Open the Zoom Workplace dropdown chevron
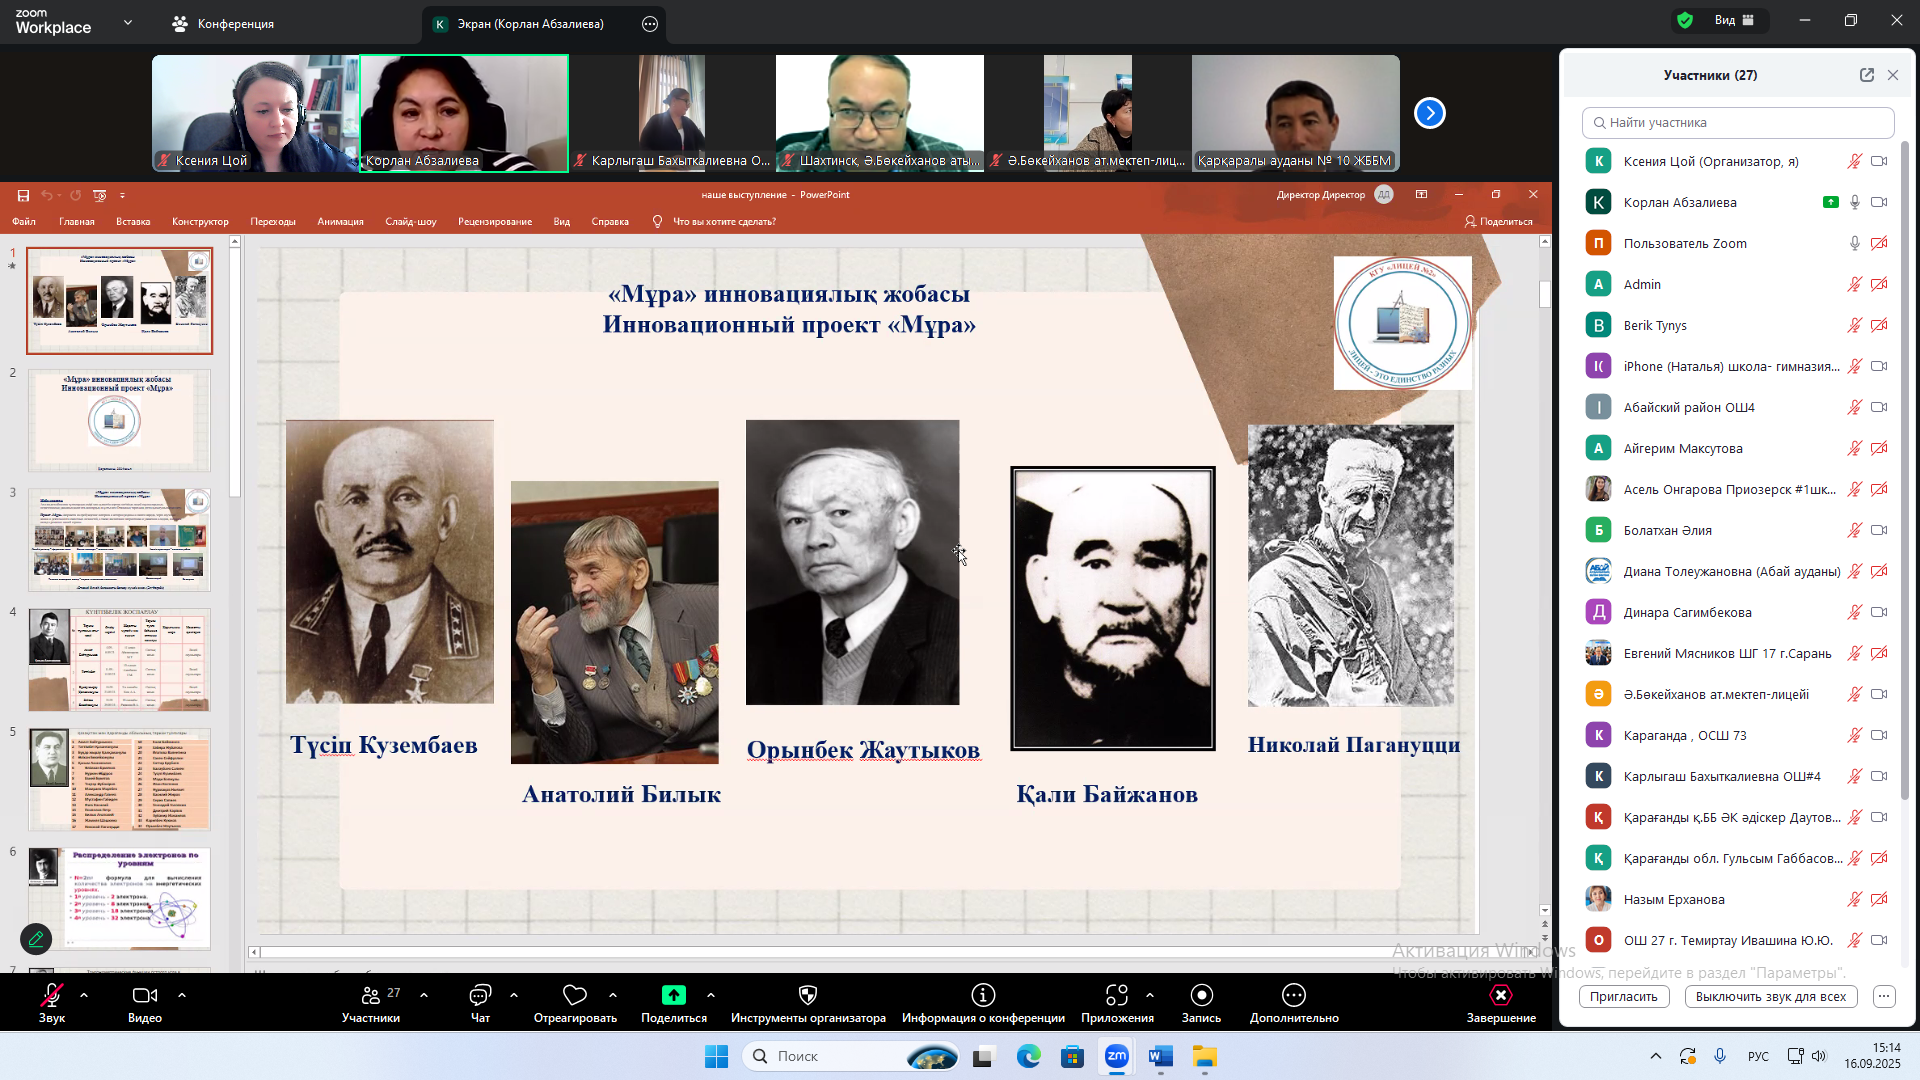The image size is (1920, 1080). tap(128, 22)
